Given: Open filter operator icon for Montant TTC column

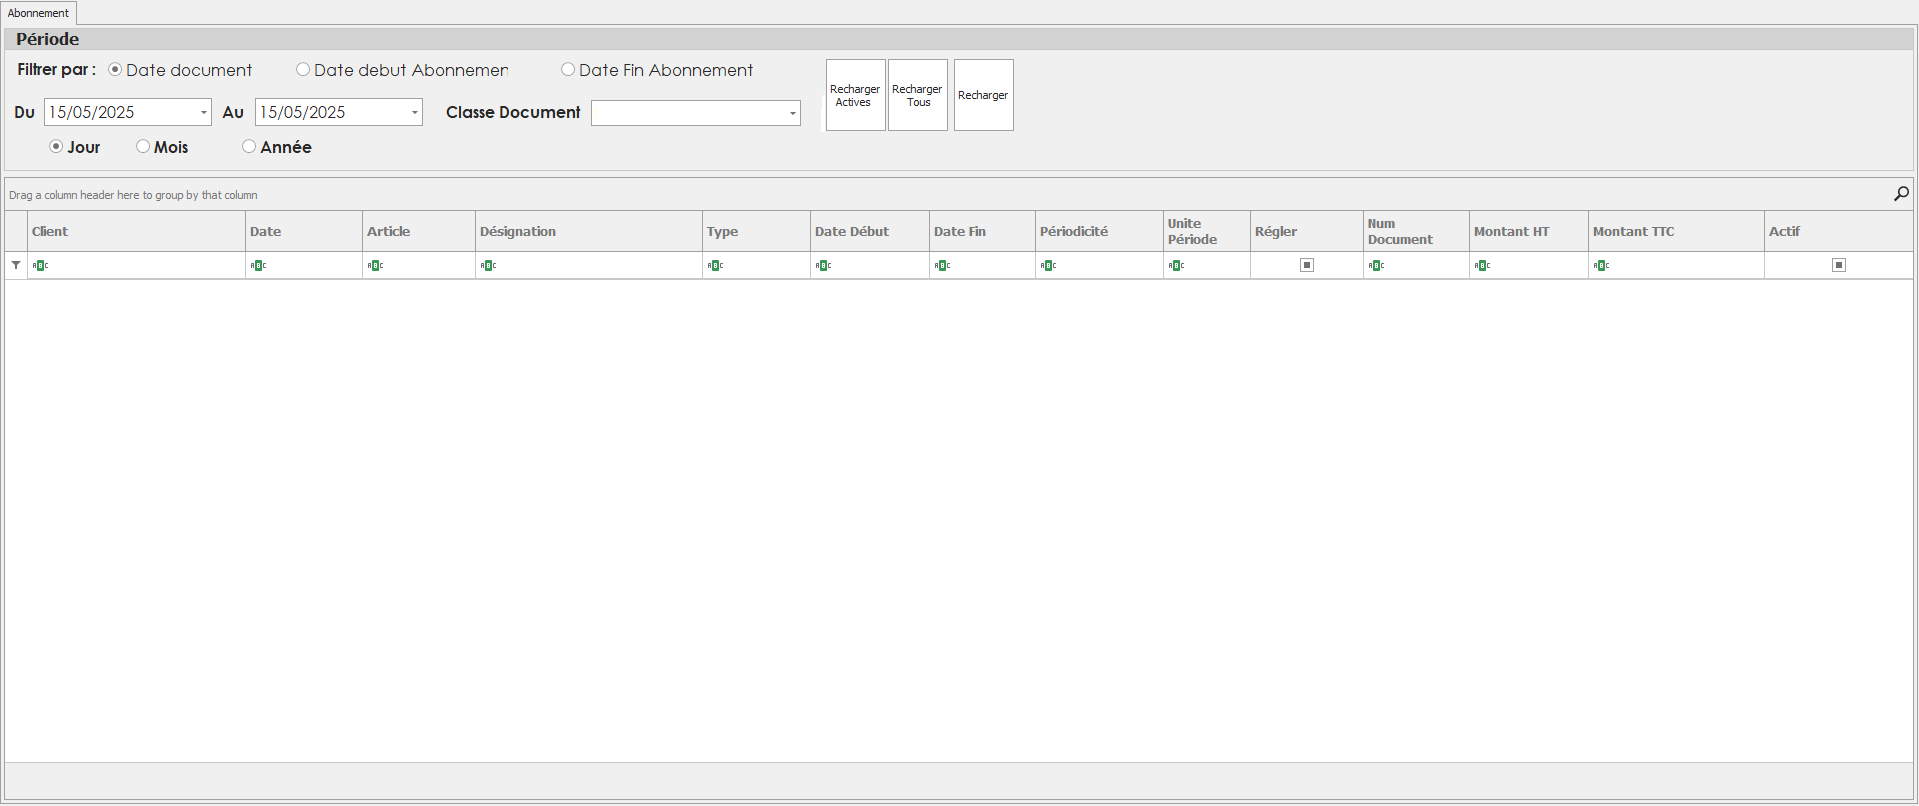Looking at the screenshot, I should pyautogui.click(x=1601, y=266).
